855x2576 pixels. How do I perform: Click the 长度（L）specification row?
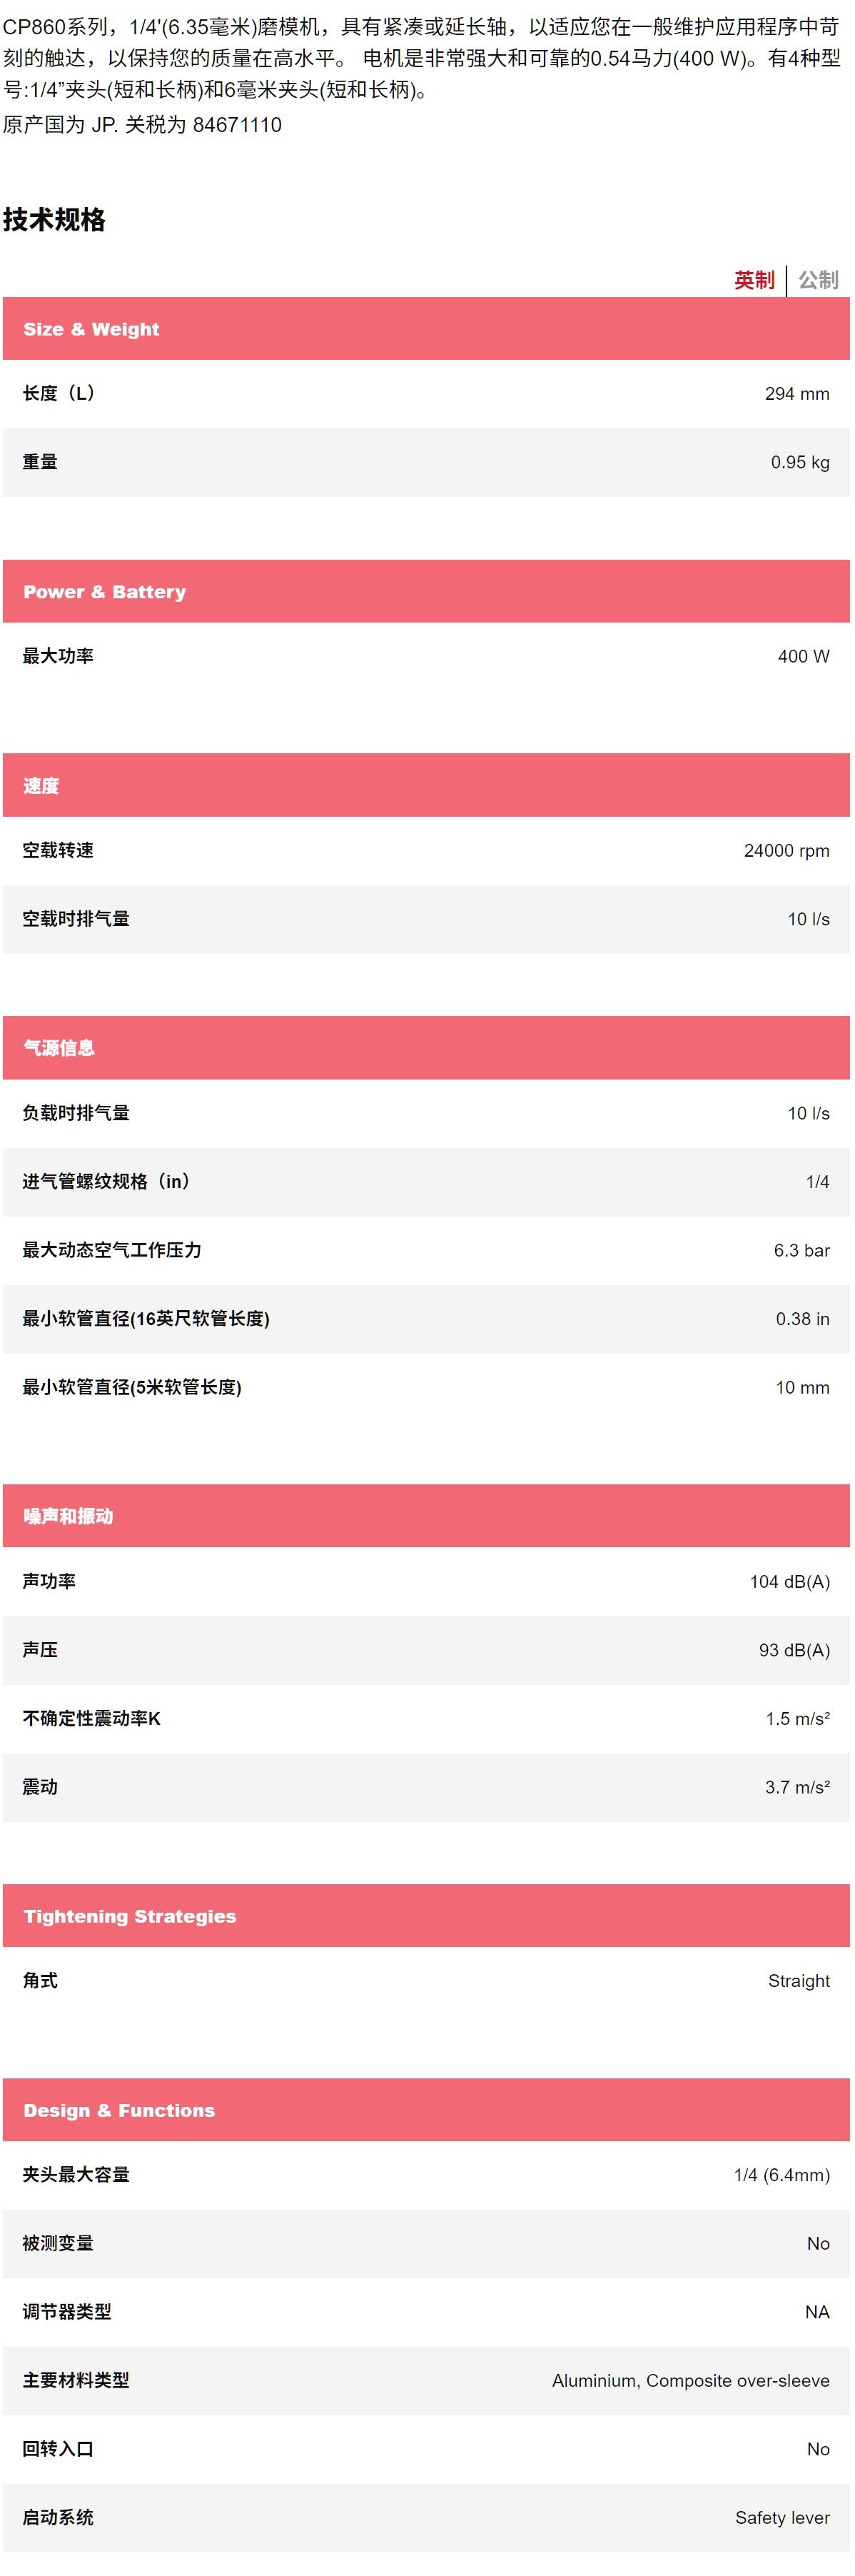426,394
